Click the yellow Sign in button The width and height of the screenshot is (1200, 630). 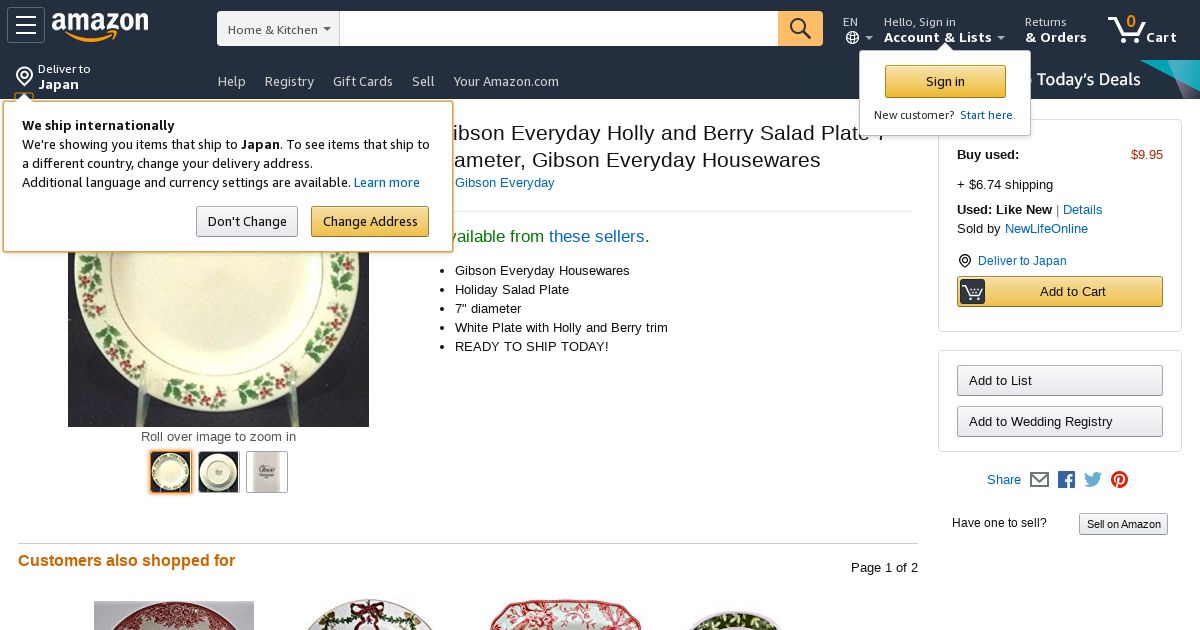coord(945,82)
